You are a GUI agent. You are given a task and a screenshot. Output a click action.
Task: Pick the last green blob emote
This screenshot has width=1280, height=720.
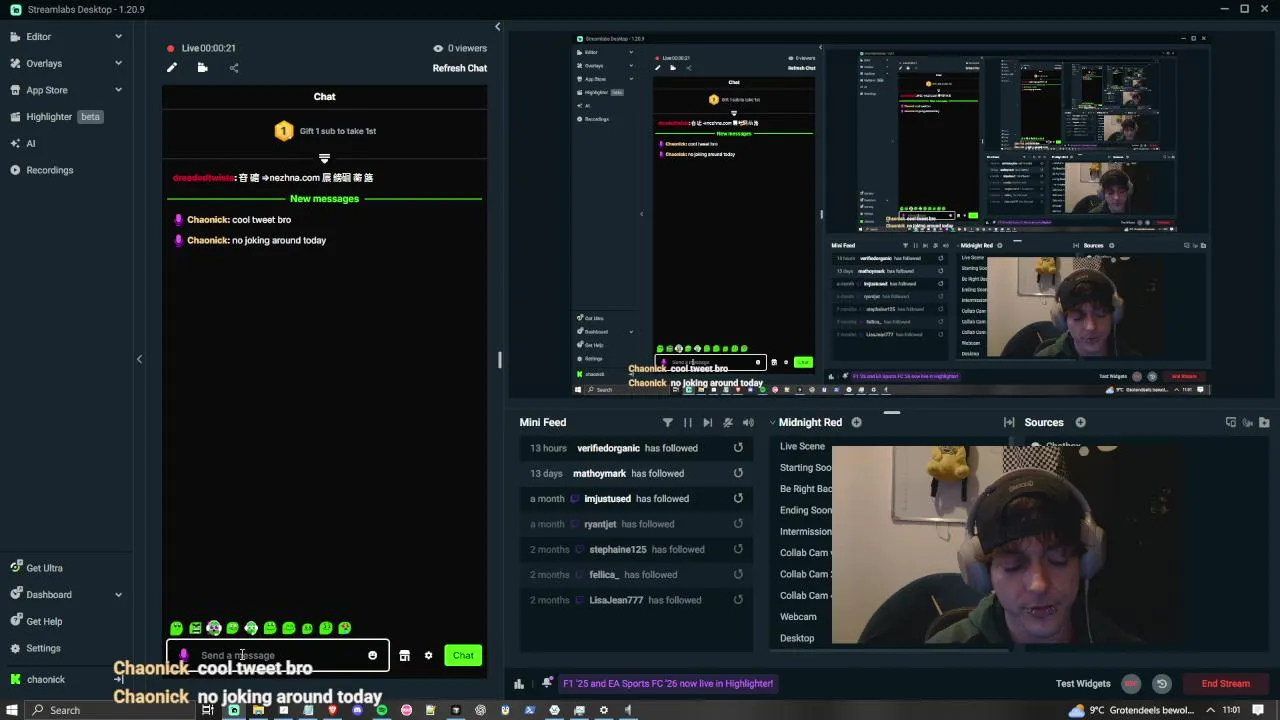point(345,628)
